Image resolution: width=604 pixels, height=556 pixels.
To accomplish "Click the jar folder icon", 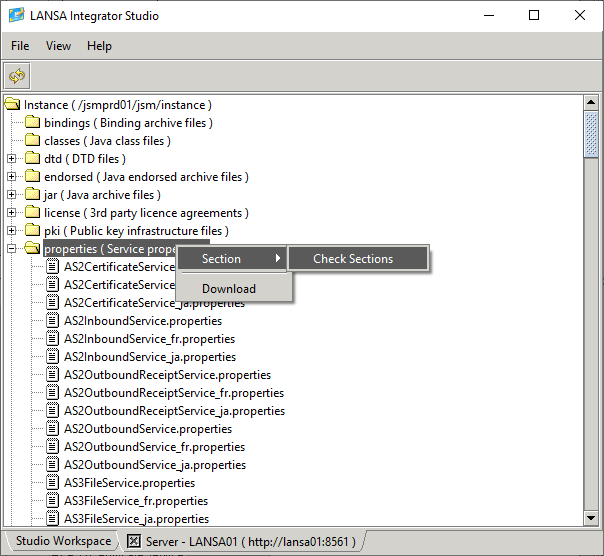I will (x=32, y=195).
